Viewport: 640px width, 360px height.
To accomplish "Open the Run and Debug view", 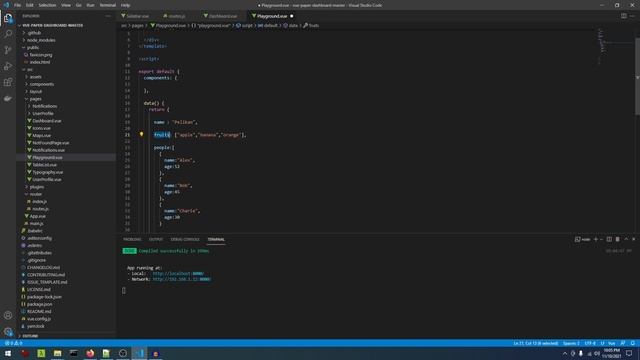I will (x=8, y=66).
